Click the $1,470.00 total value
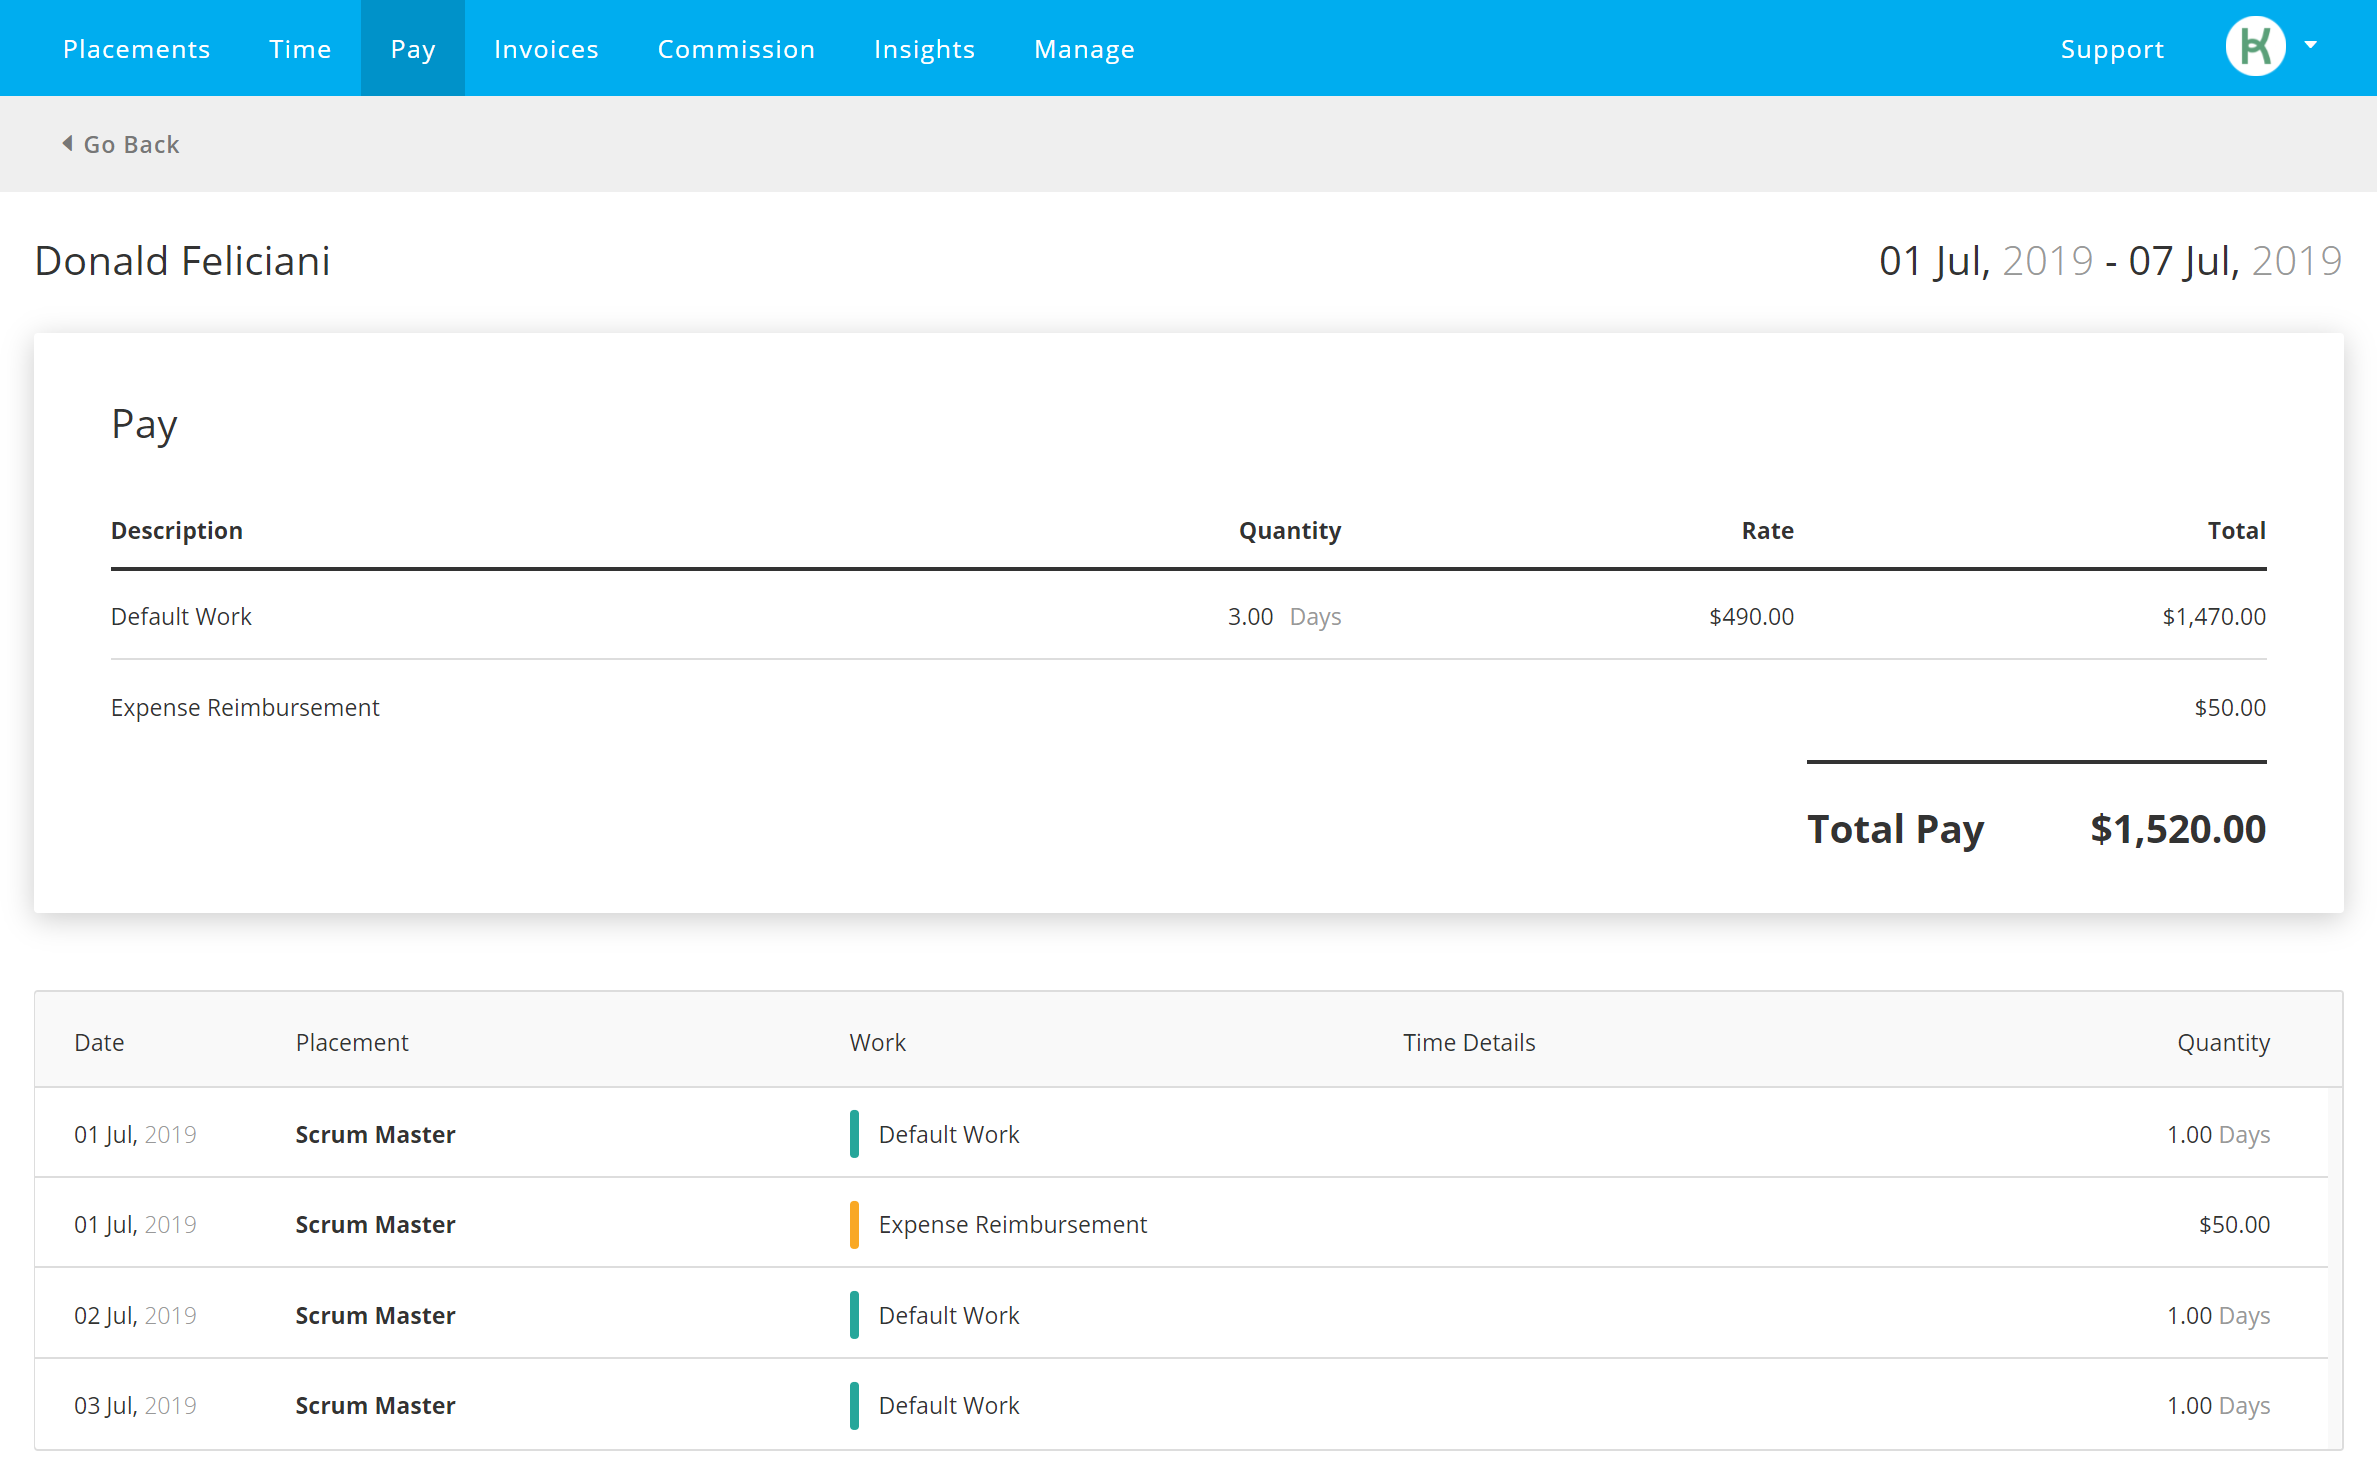The width and height of the screenshot is (2377, 1460). (x=2214, y=617)
